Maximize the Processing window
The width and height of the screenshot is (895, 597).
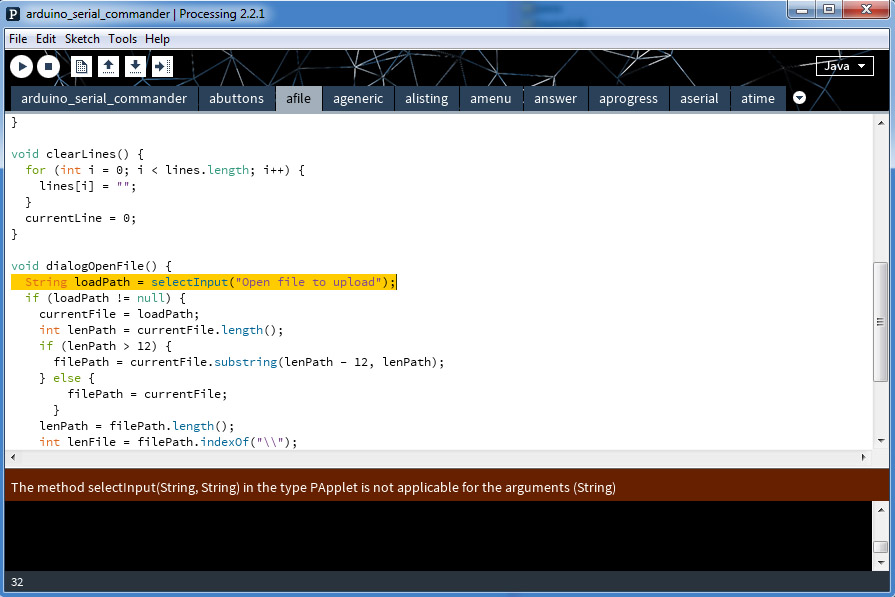pos(829,10)
